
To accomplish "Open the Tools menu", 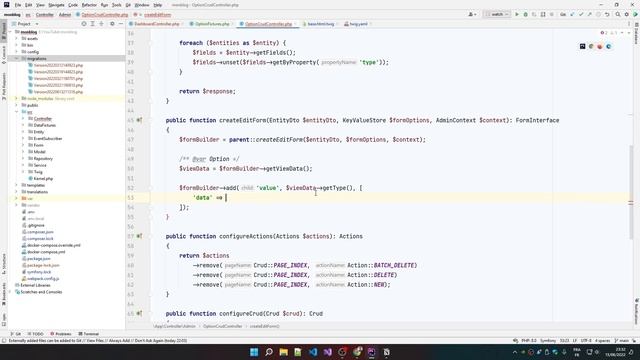I will coord(117,5).
